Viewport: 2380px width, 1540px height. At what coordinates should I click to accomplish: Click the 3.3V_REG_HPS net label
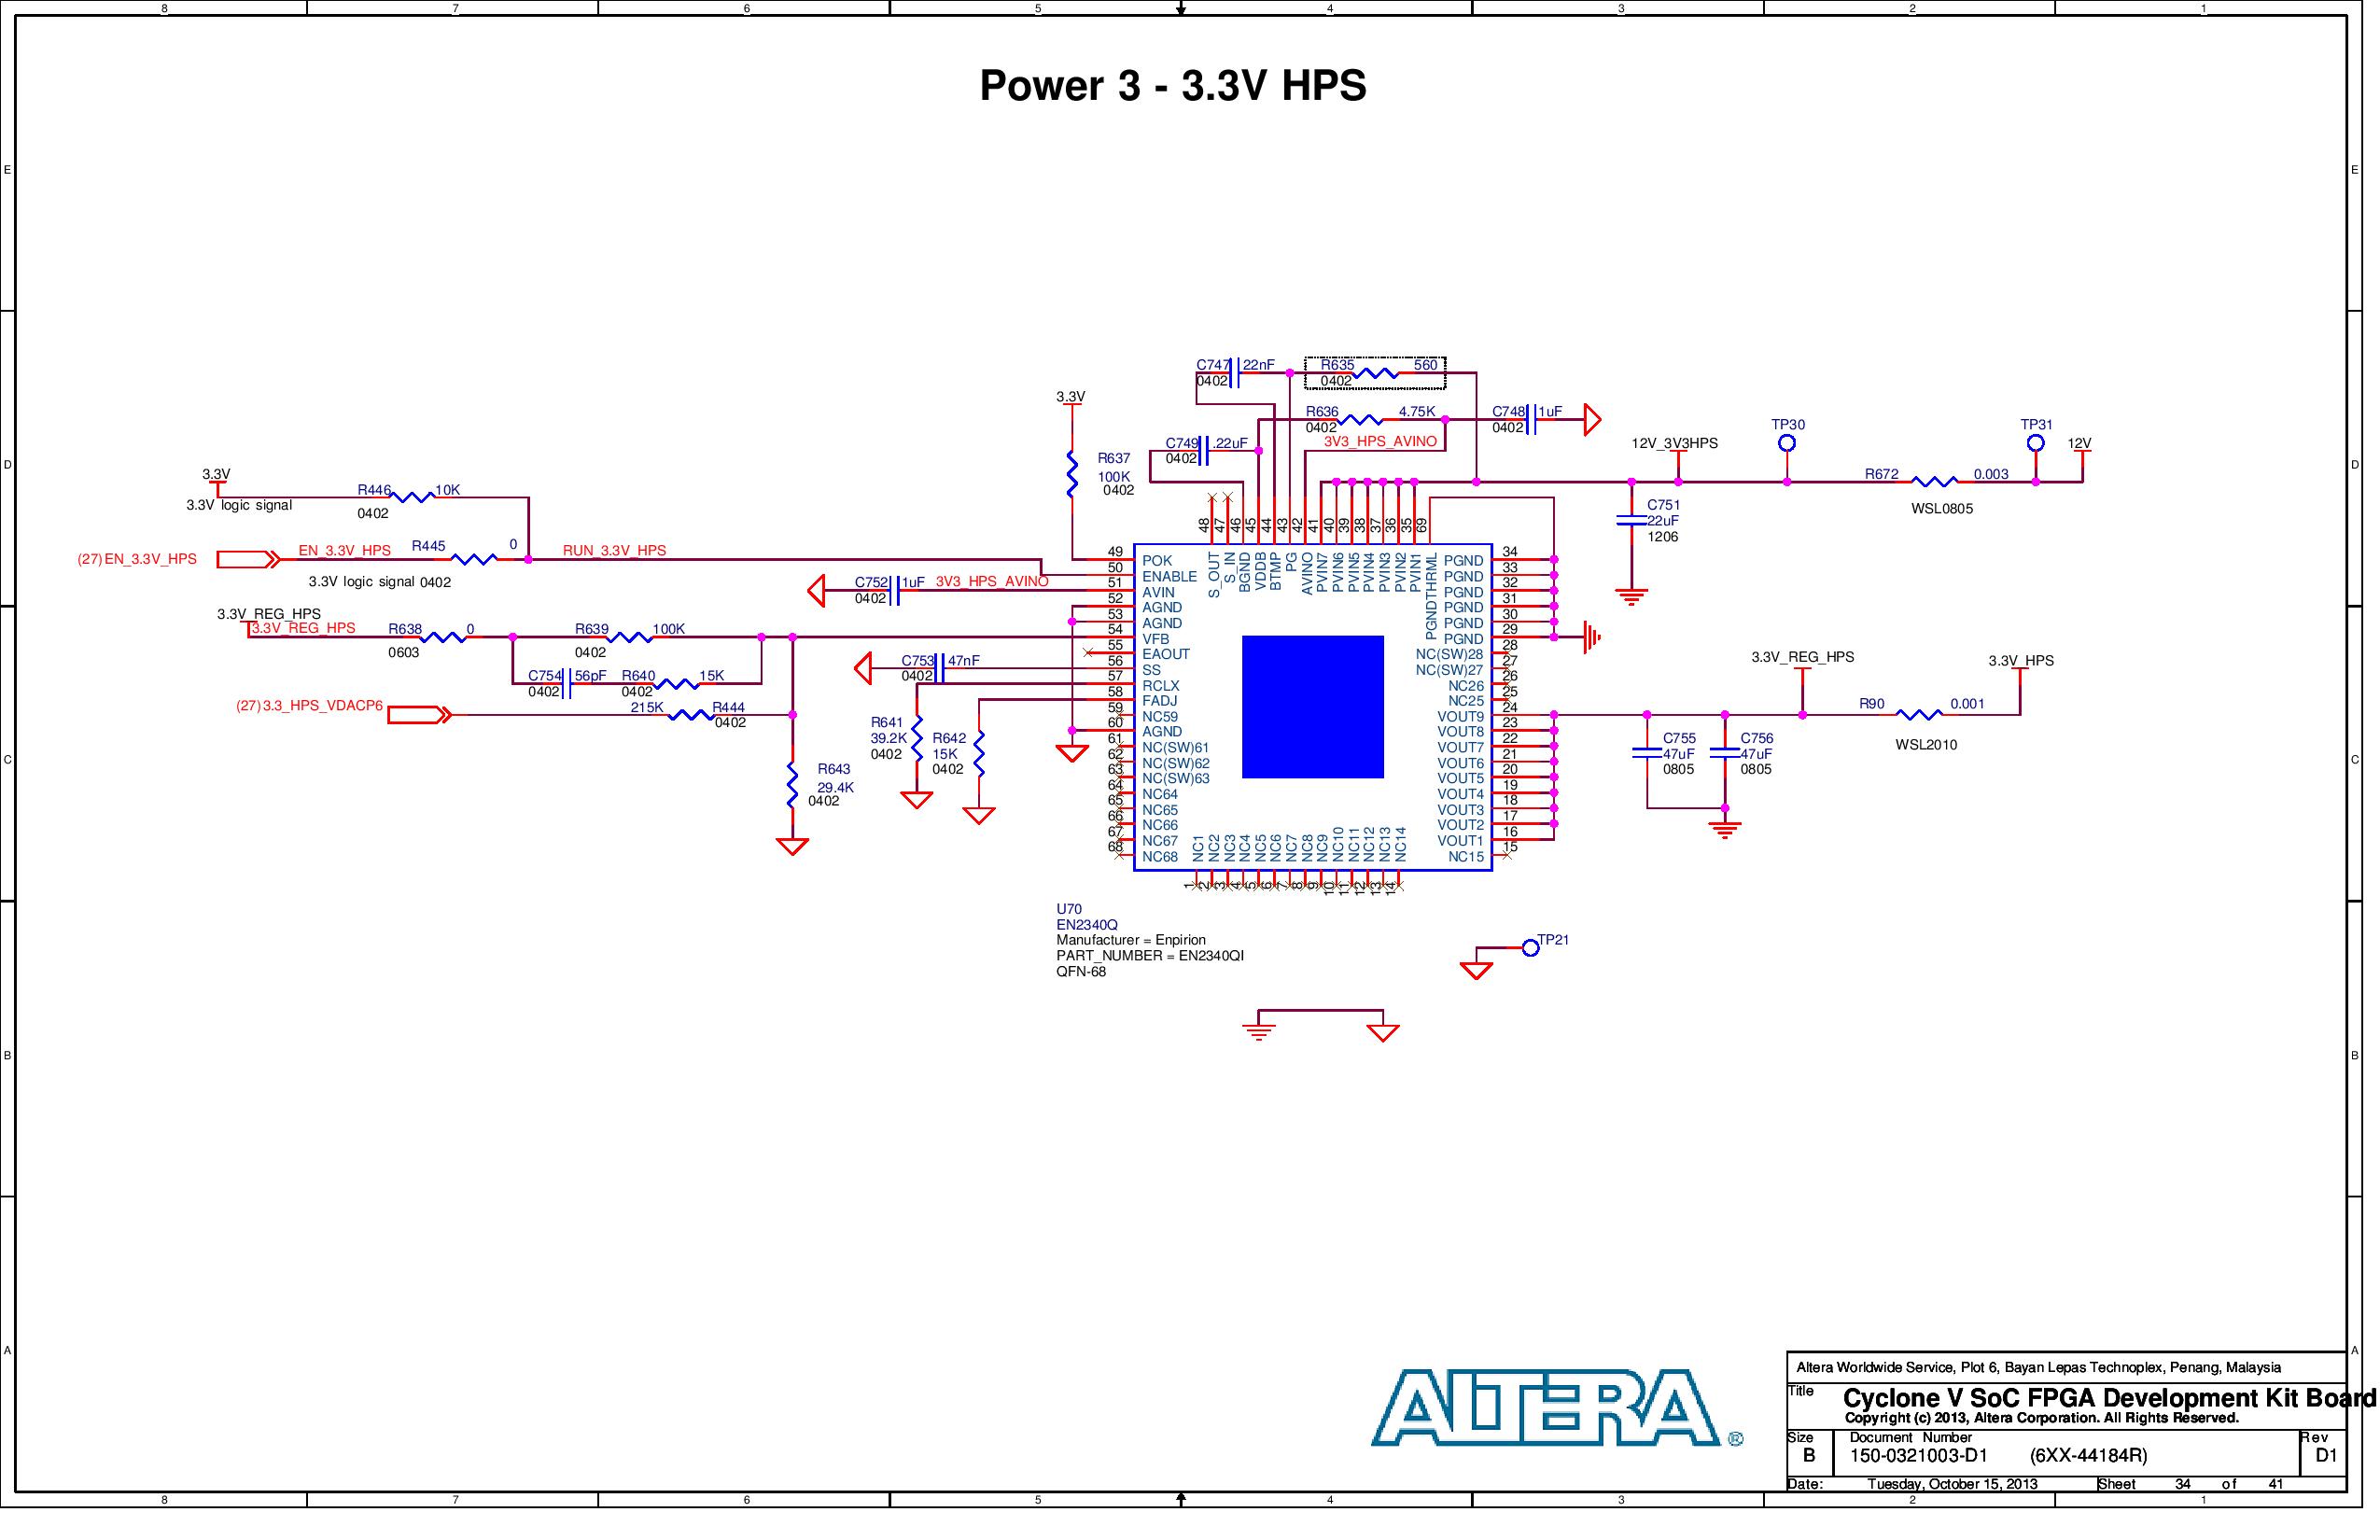[305, 628]
